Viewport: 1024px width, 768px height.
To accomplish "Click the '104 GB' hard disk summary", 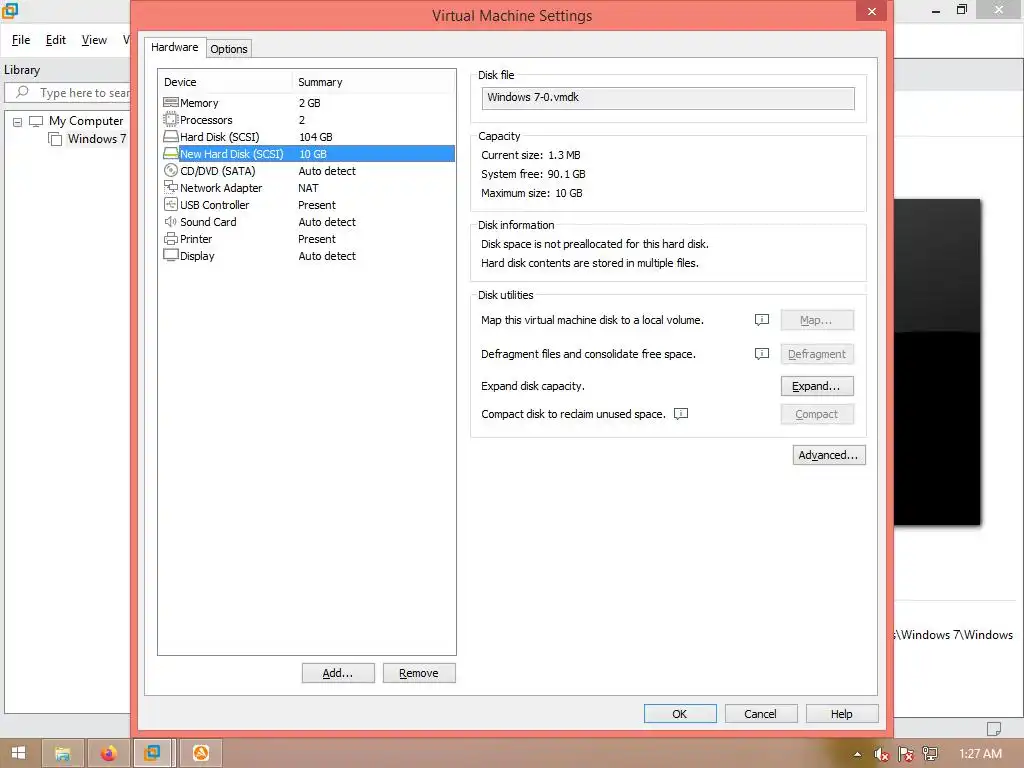I will 315,137.
